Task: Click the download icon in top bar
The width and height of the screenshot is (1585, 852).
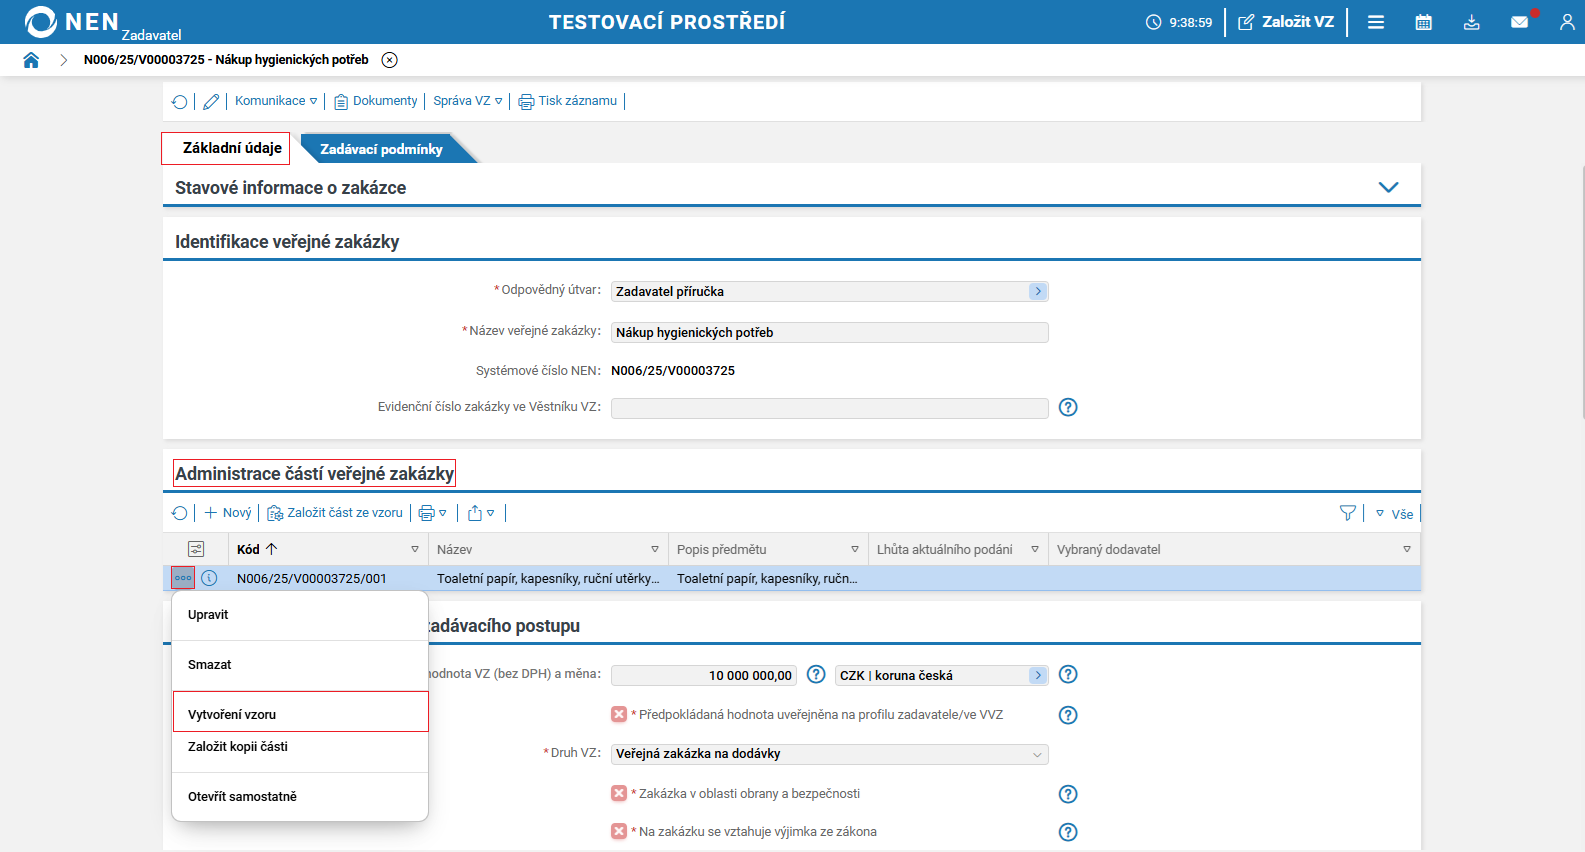Action: coord(1471,22)
